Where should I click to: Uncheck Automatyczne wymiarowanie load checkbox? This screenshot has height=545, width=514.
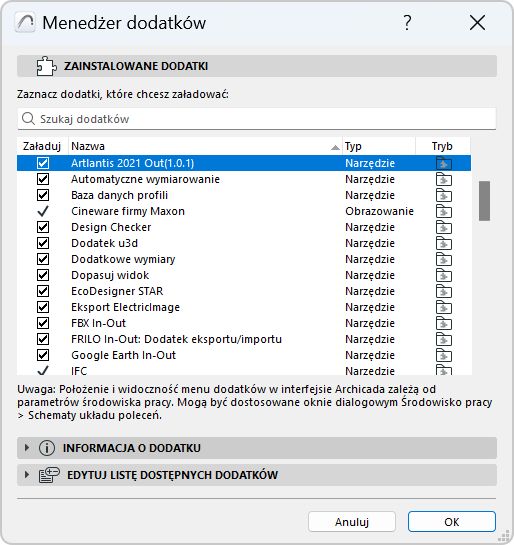43,179
